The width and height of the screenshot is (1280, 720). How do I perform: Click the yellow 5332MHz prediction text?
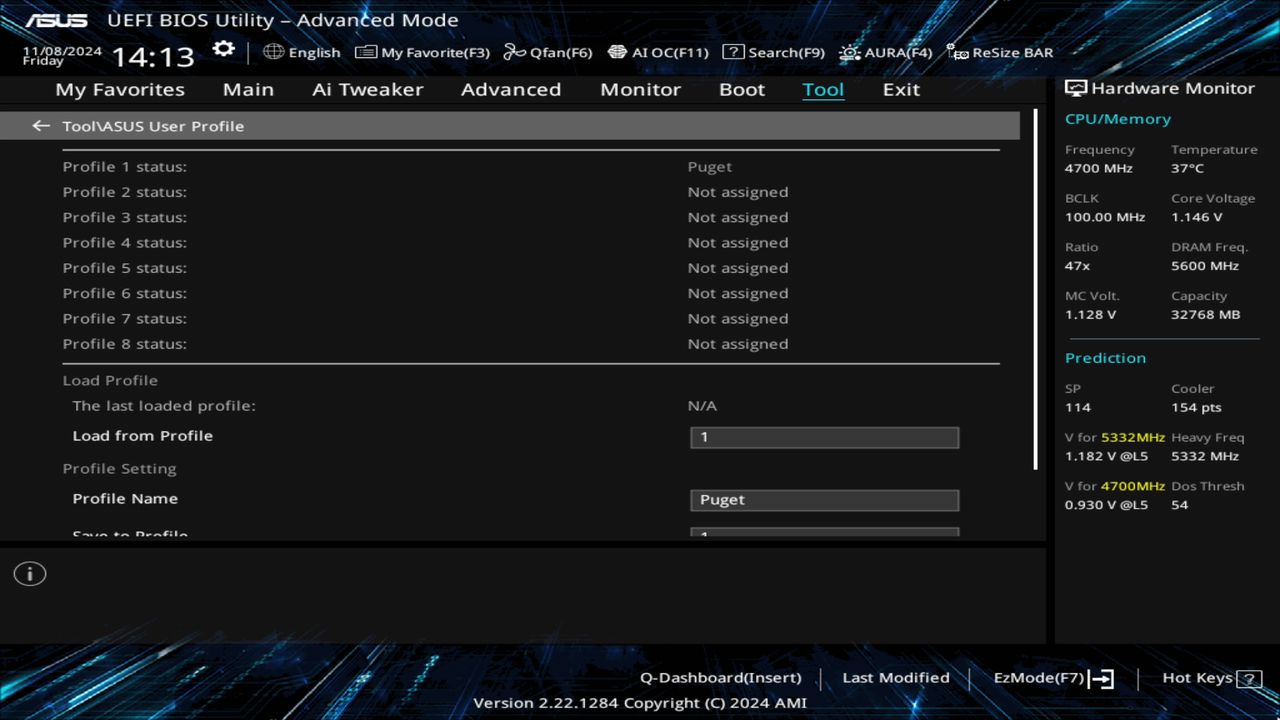[1133, 438]
